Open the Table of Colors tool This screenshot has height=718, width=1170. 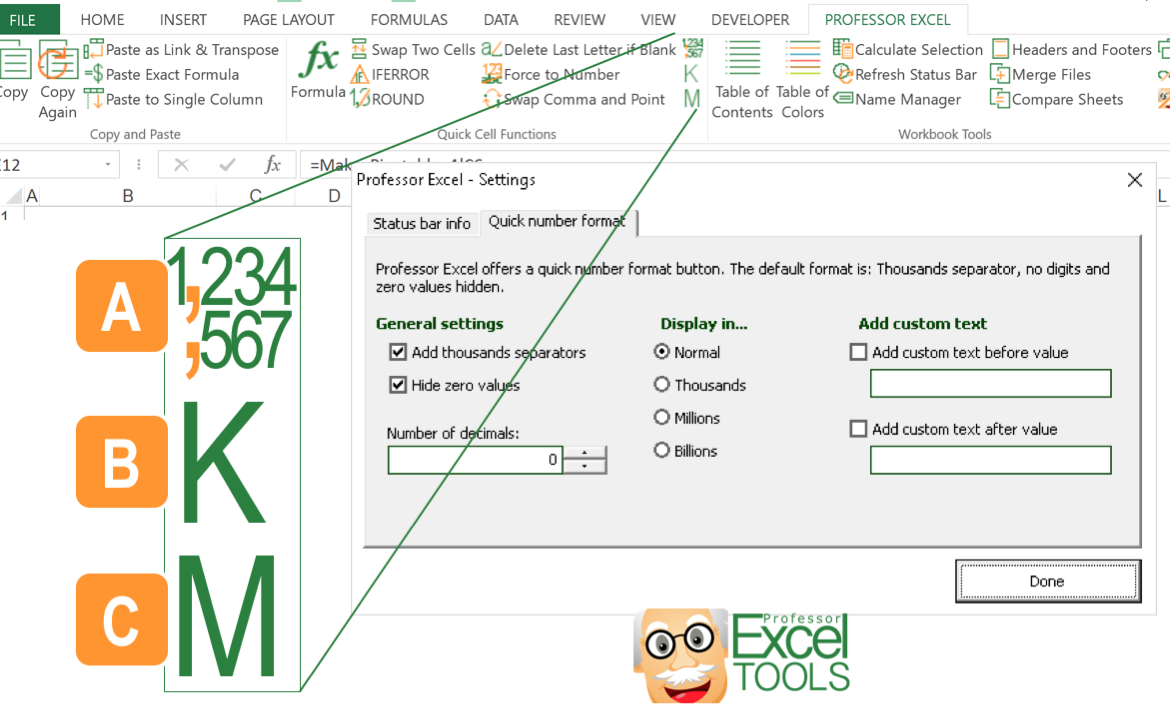coord(804,80)
